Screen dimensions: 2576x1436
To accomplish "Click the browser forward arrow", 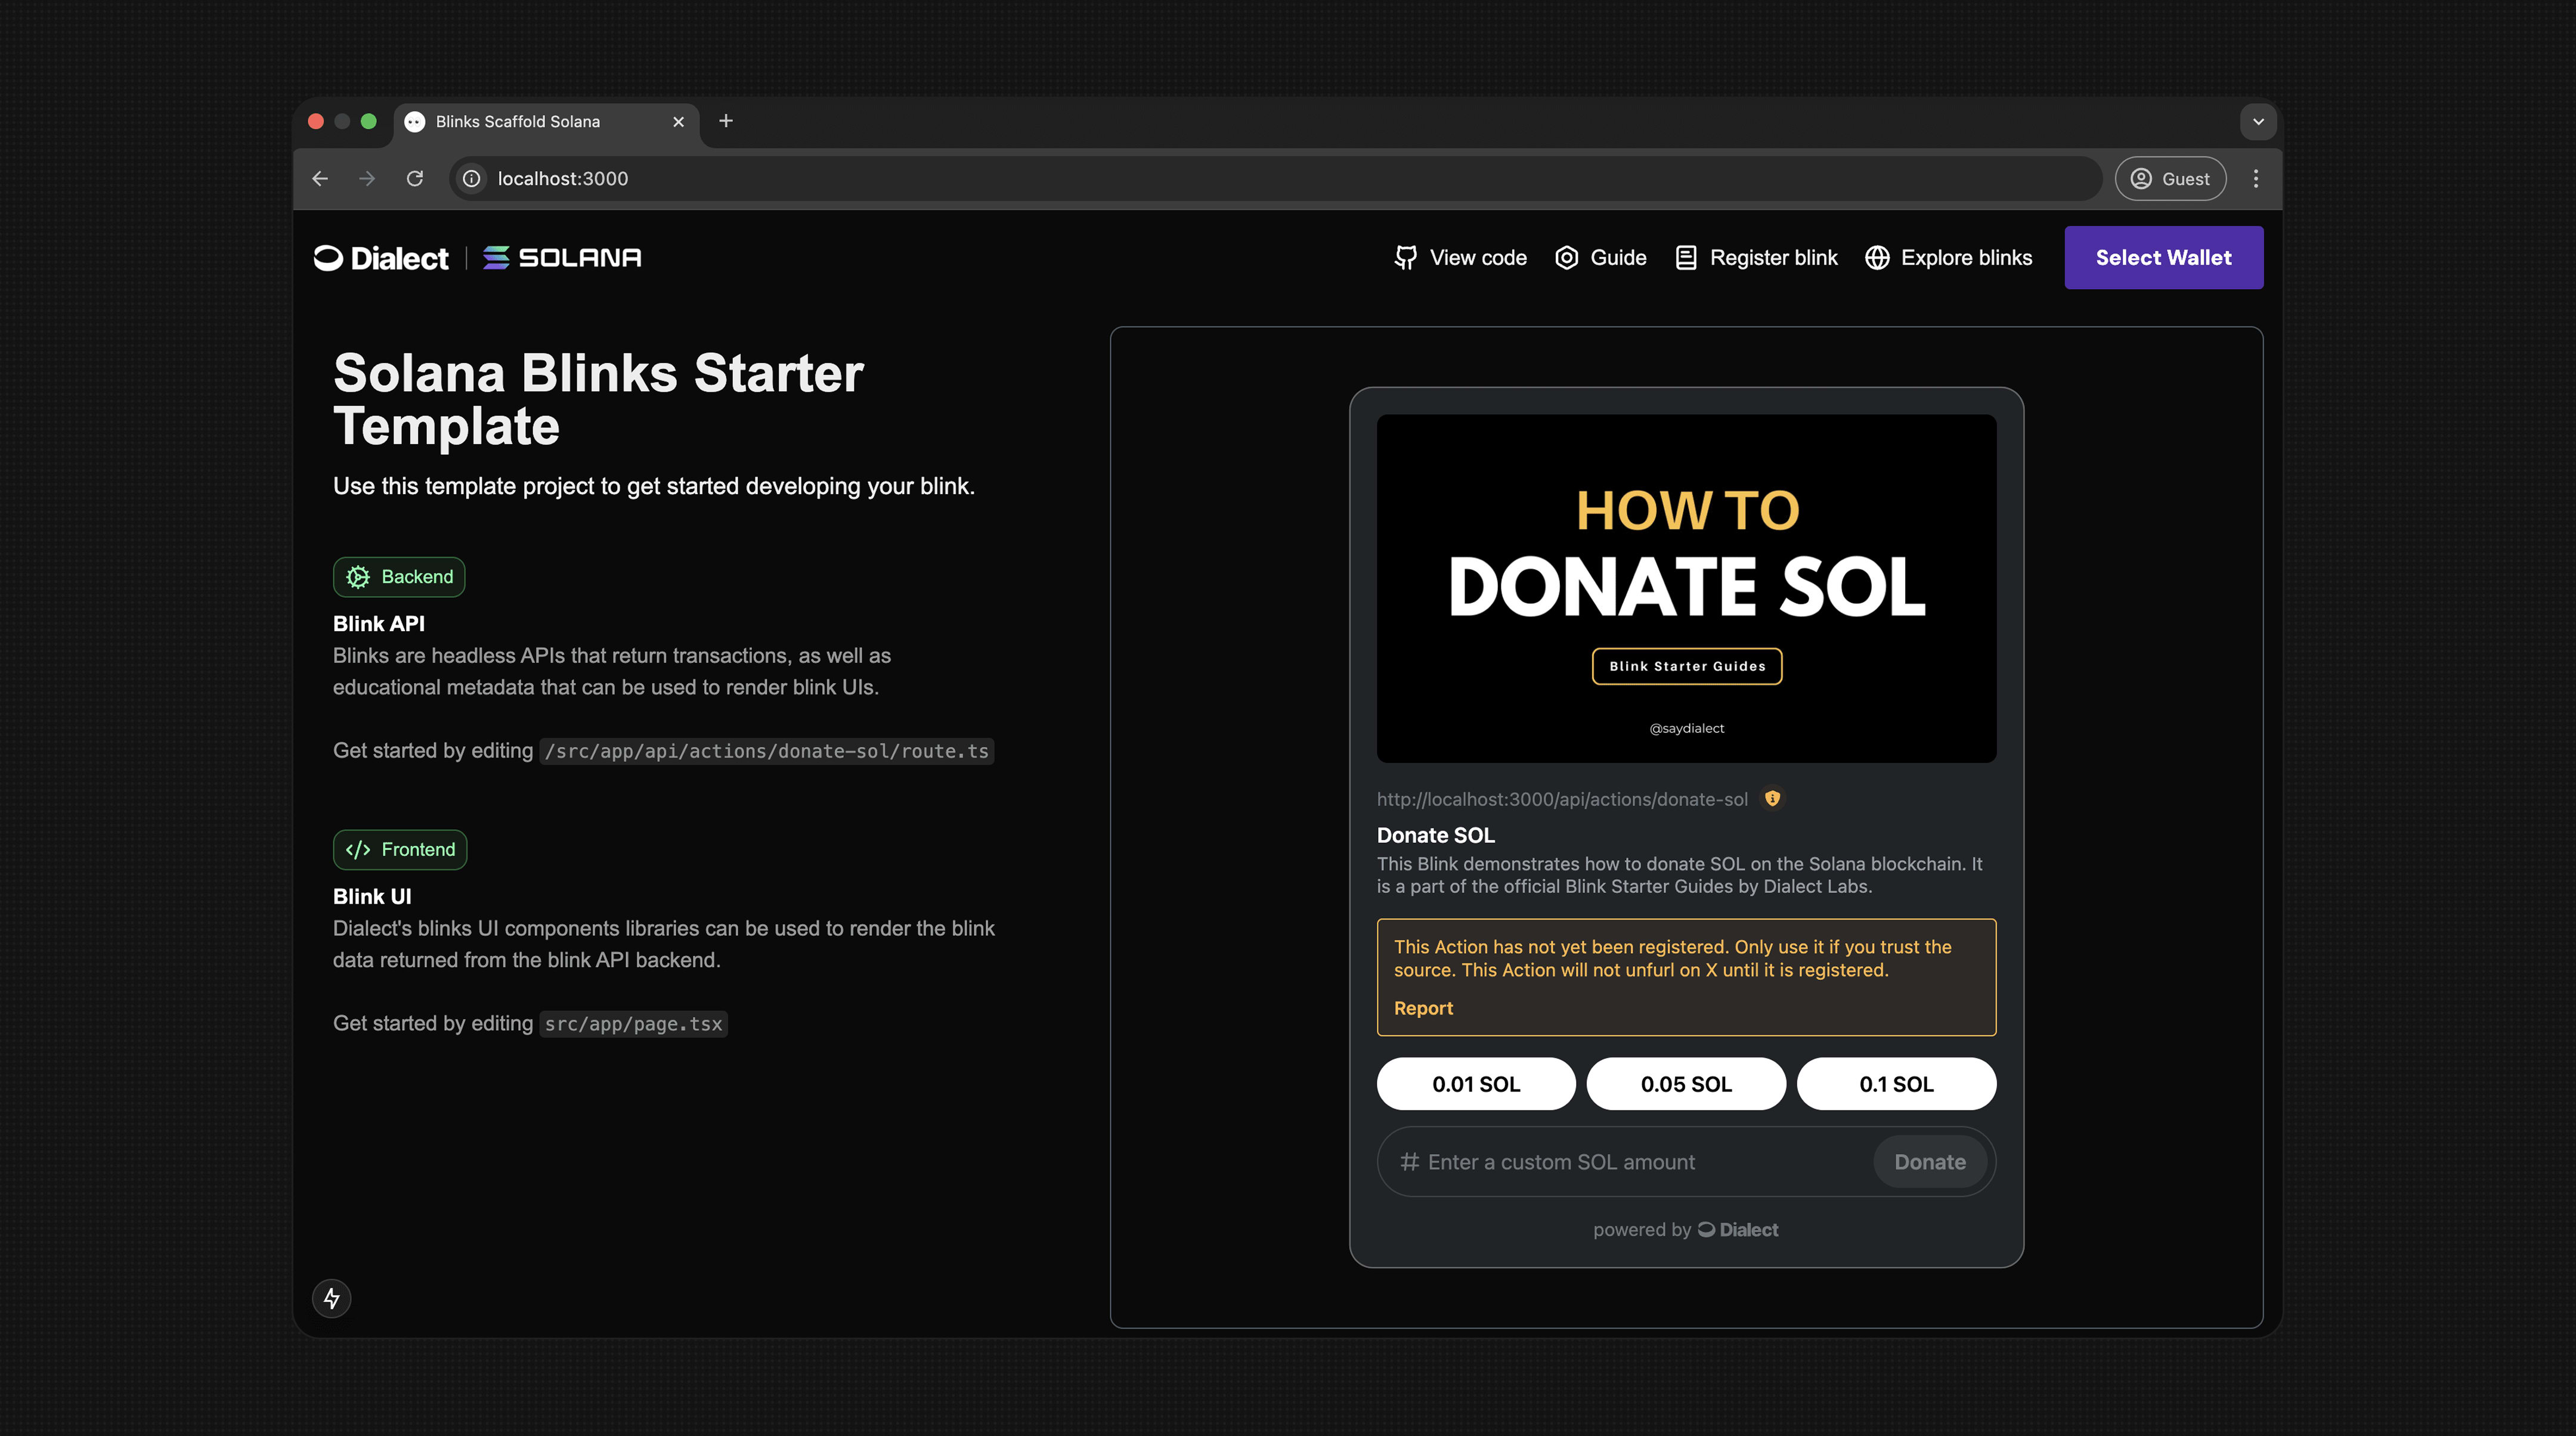I will [x=367, y=178].
